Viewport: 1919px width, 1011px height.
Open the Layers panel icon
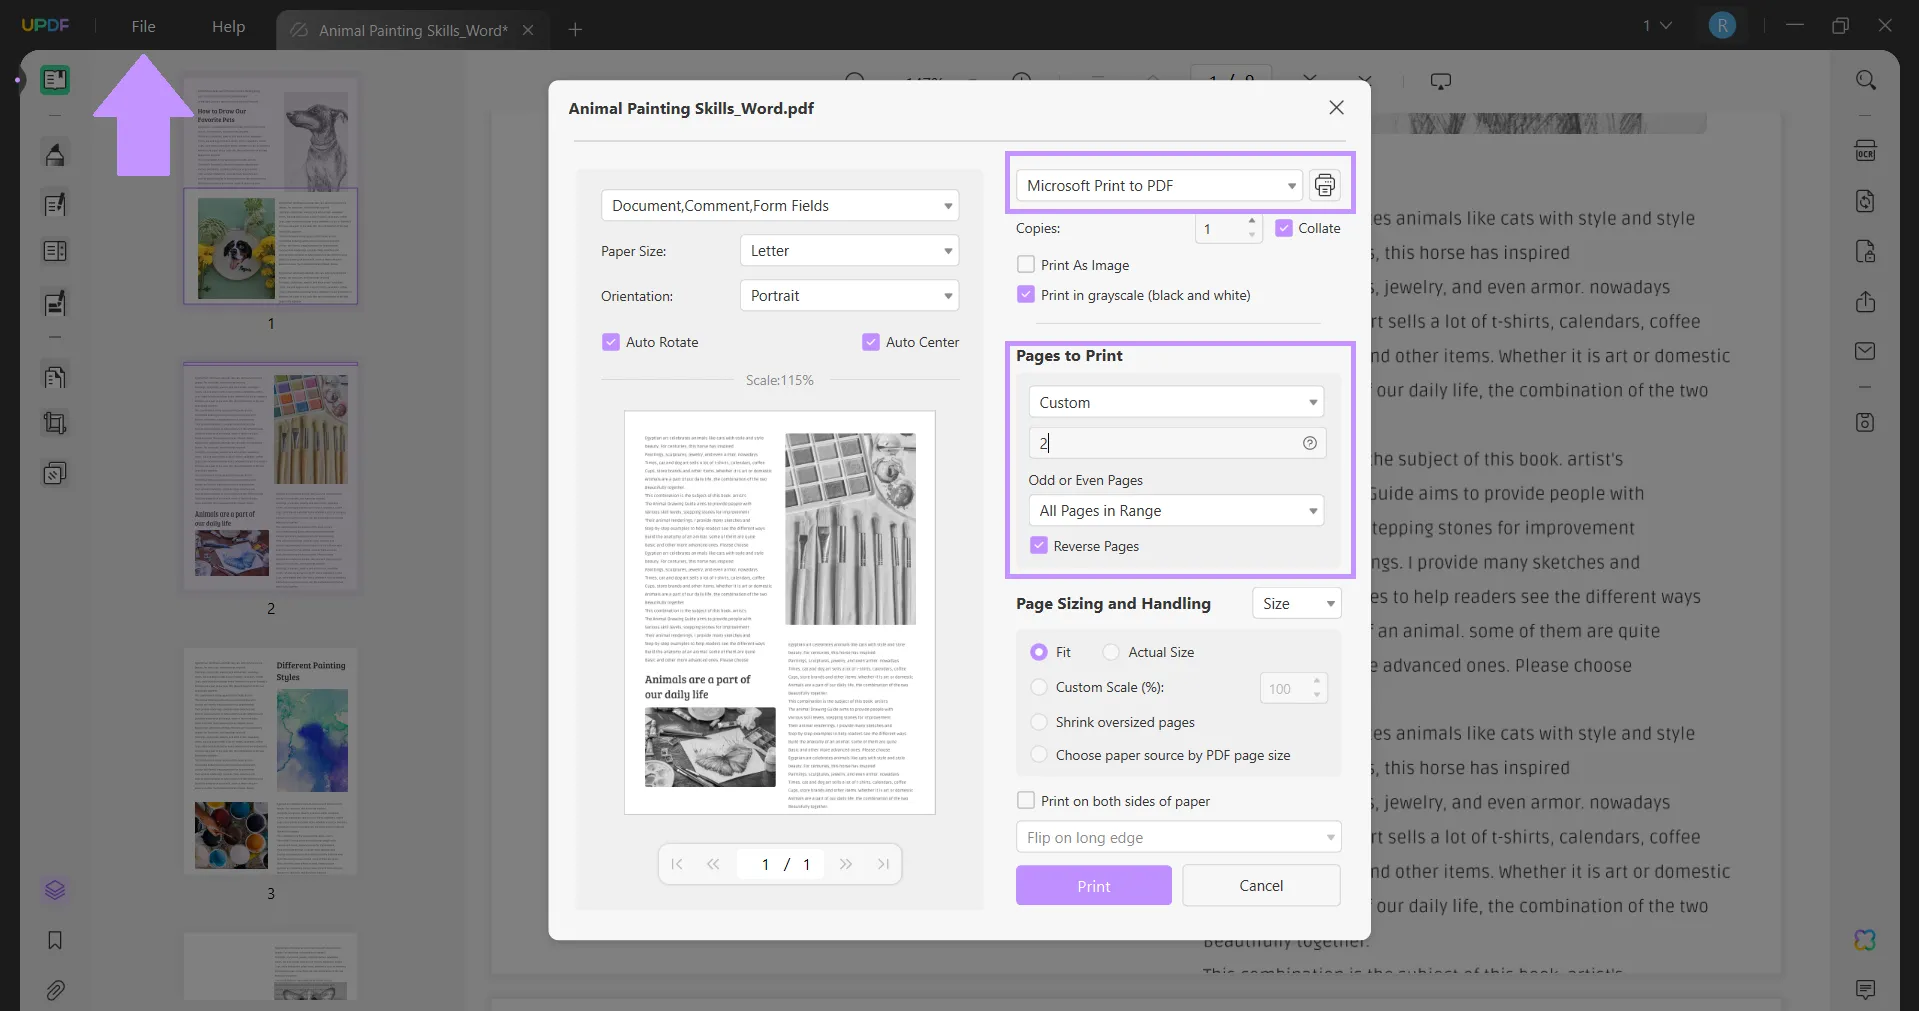55,890
